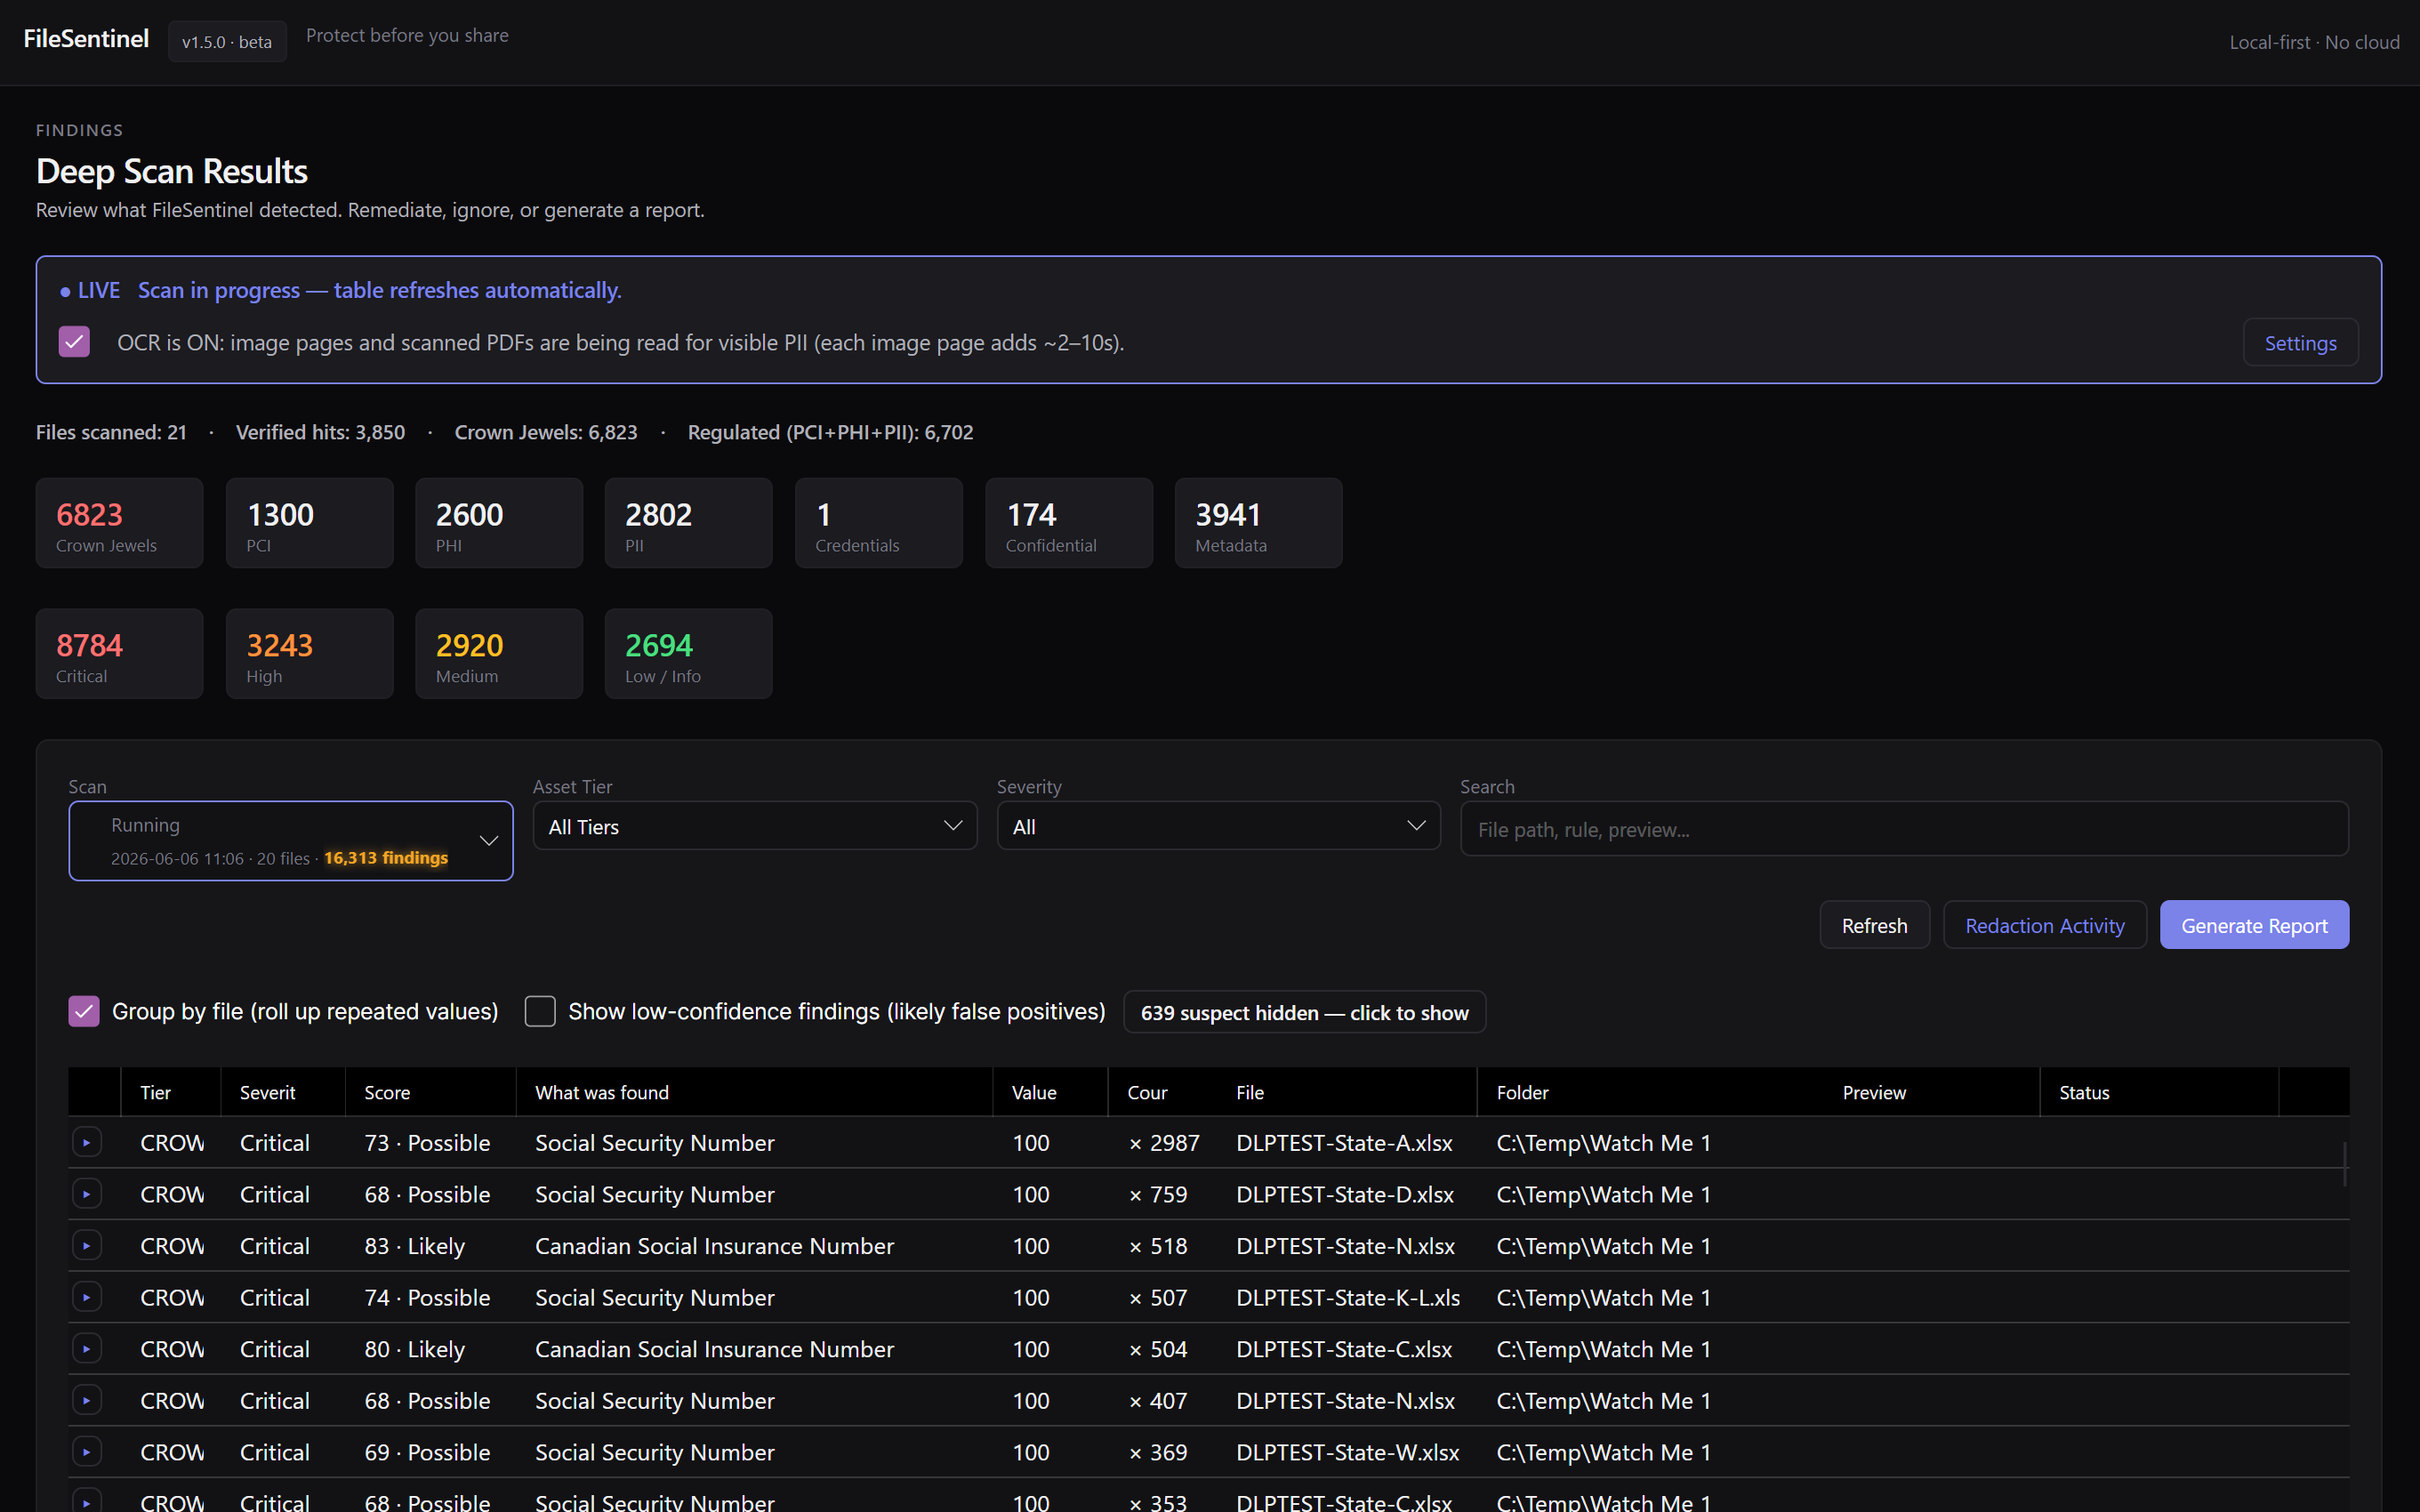Click the × 2987 count cell
The width and height of the screenshot is (2420, 1512).
(1164, 1142)
